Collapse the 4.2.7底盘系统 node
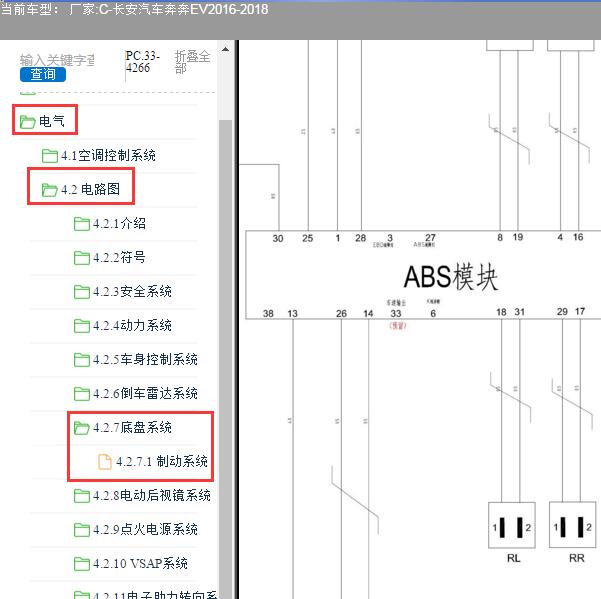Screen dimensions: 601x599 [x=132, y=427]
